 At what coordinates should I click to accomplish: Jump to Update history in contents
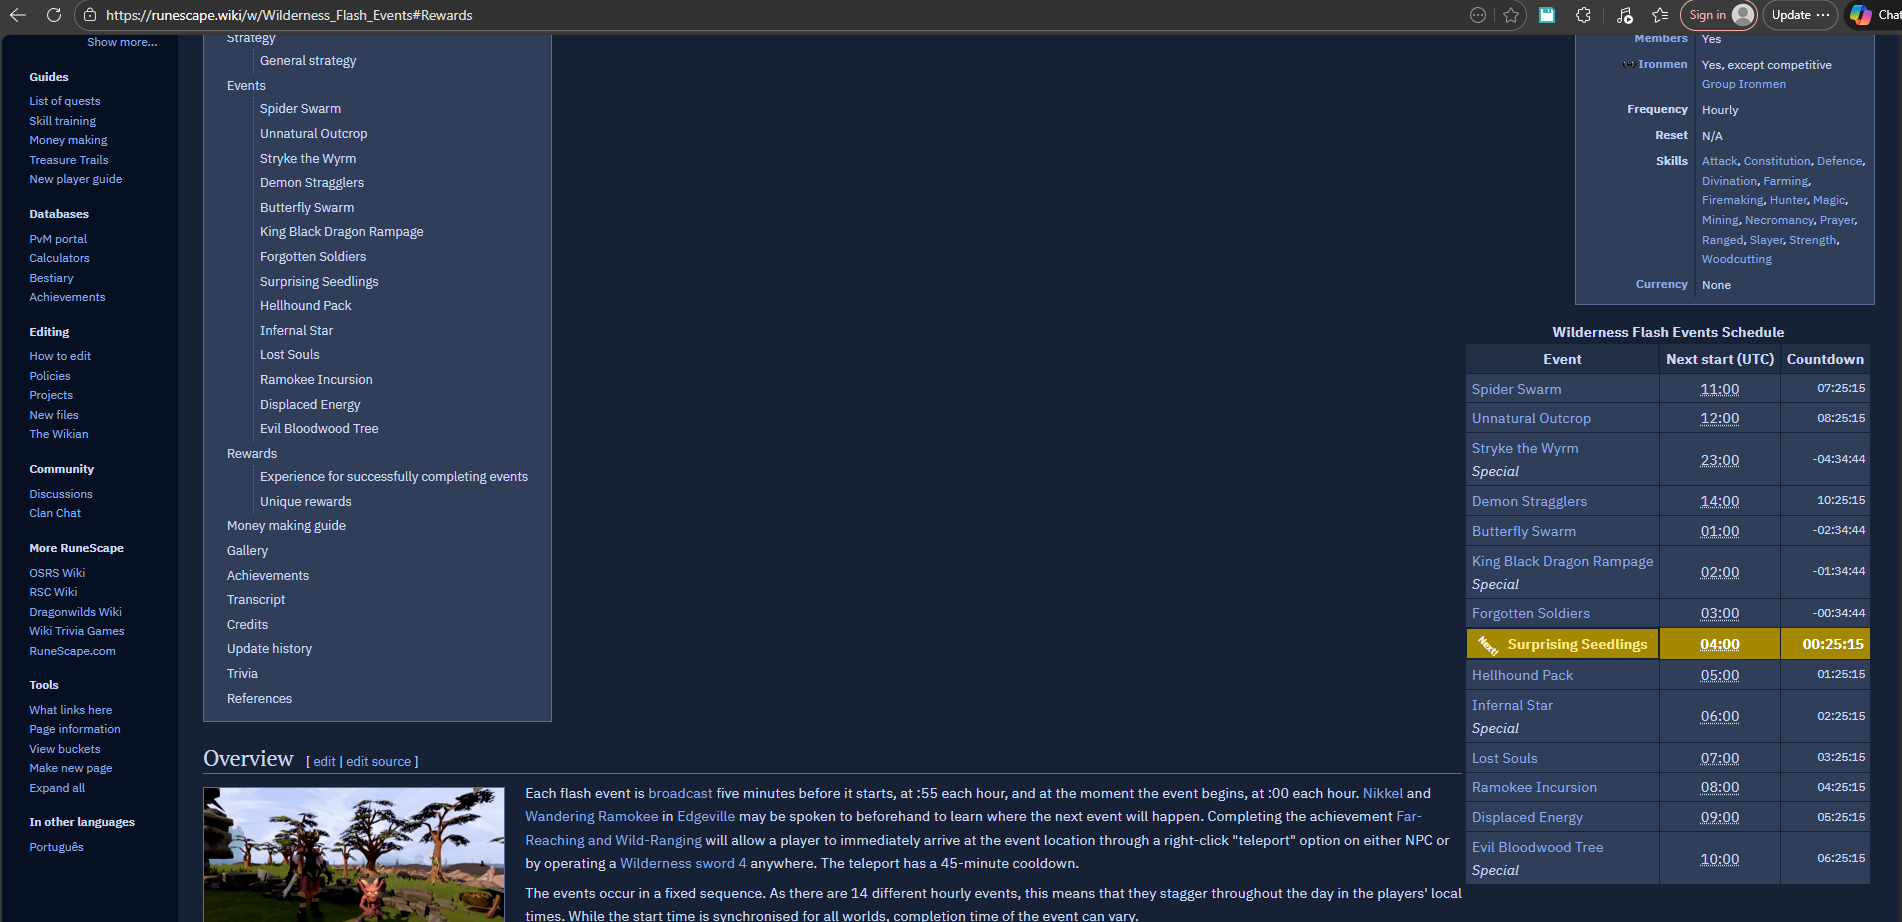(x=269, y=649)
